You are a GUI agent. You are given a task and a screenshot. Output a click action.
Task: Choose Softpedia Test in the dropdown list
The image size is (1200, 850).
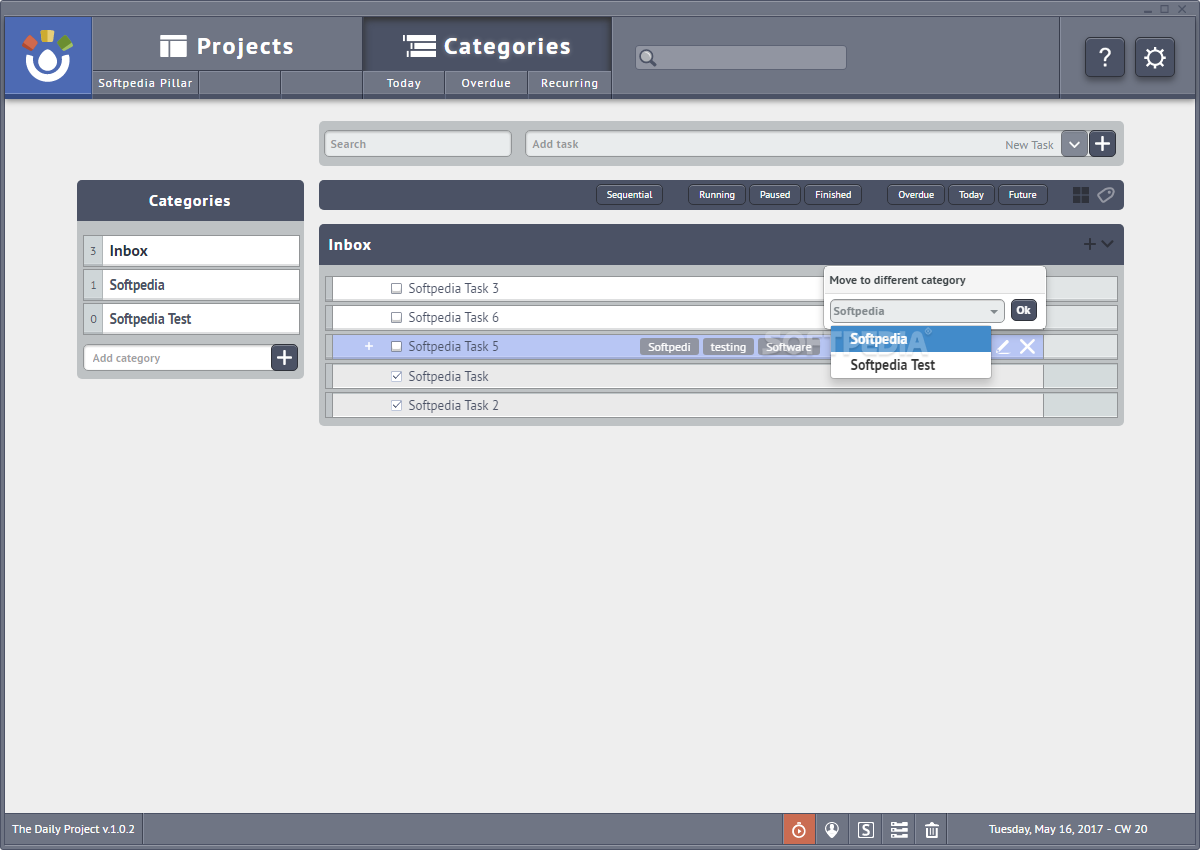[911, 365]
